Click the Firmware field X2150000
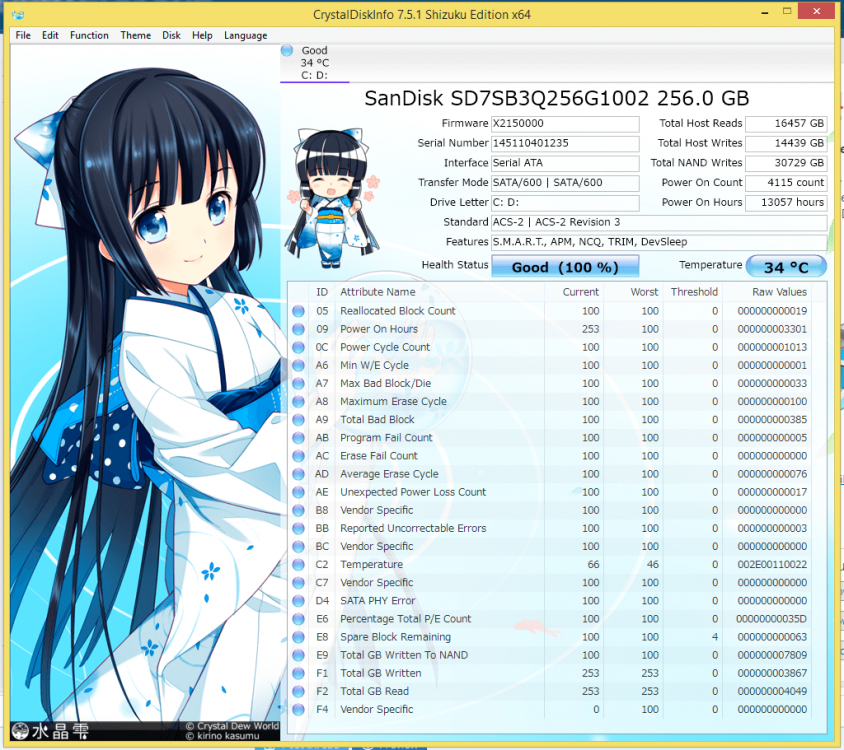This screenshot has width=844, height=750. (565, 123)
